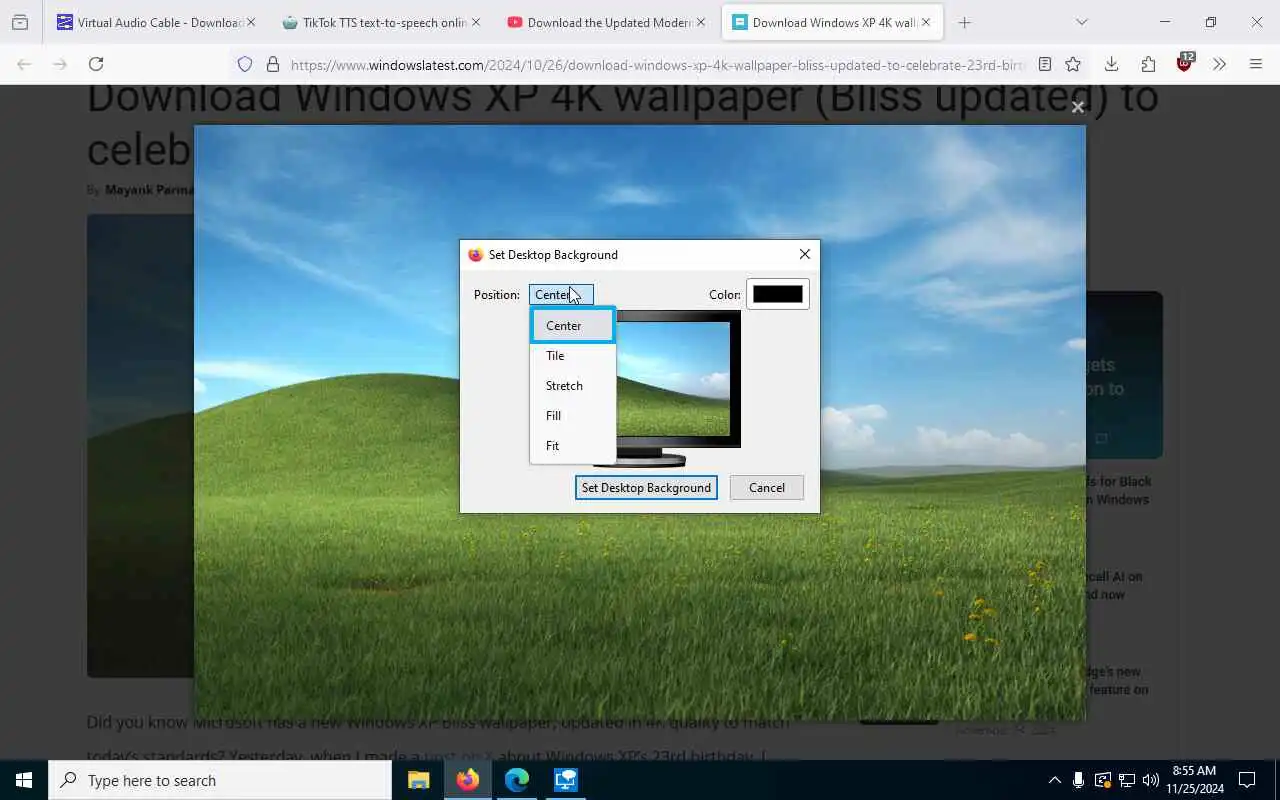Image resolution: width=1280 pixels, height=800 pixels.
Task: Open notification center icon
Action: [x=1247, y=780]
